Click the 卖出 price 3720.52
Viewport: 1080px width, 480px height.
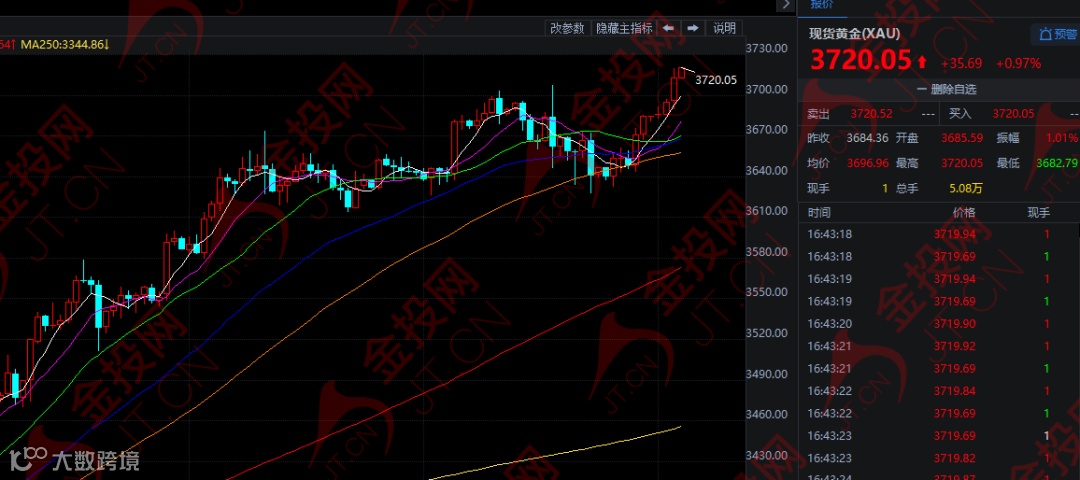click(871, 114)
